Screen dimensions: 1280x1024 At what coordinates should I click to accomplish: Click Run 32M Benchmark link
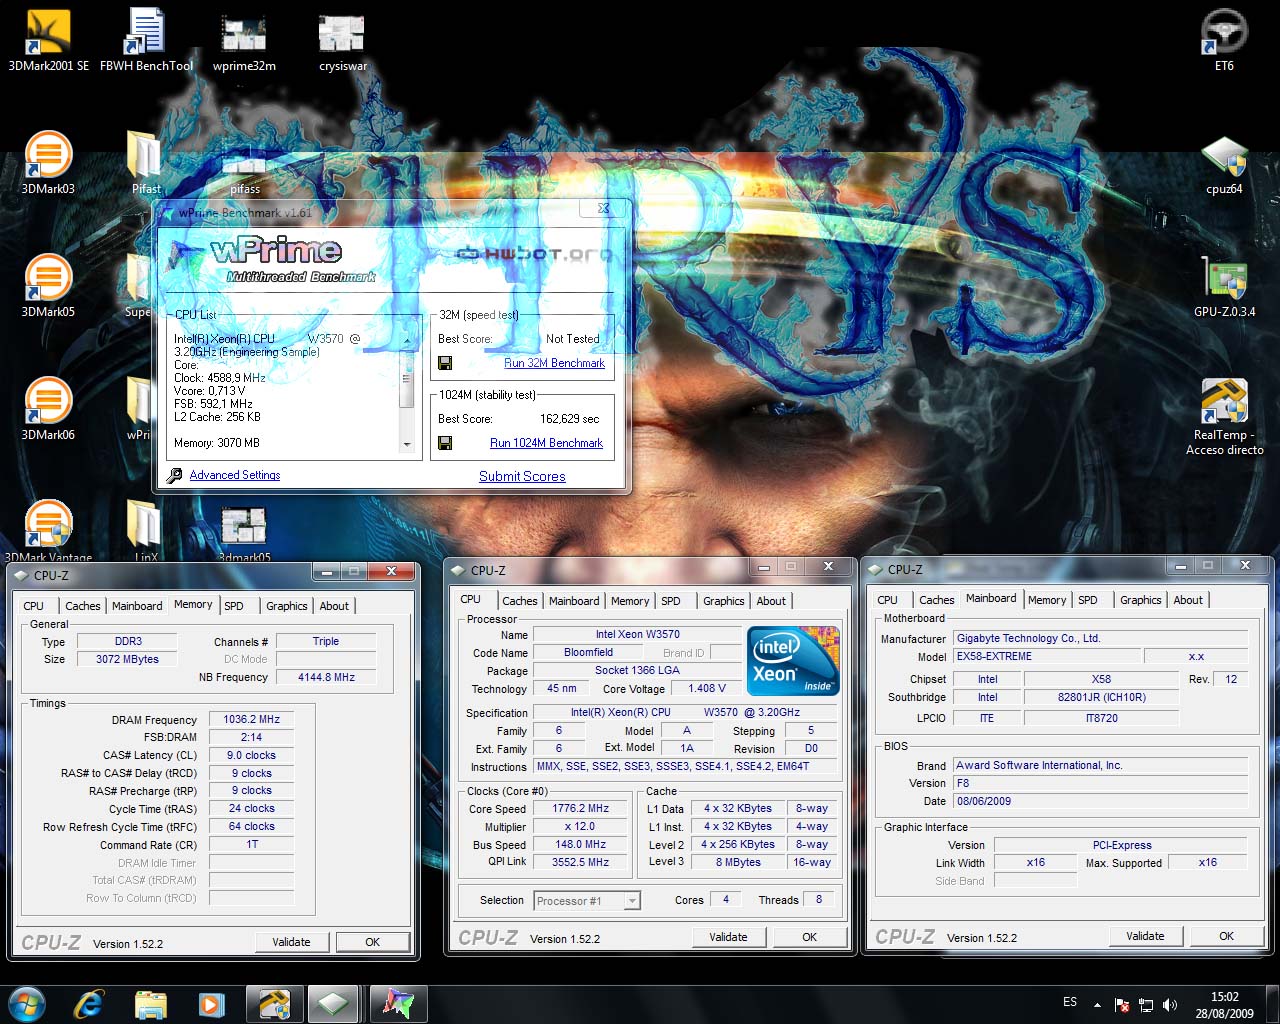tap(554, 363)
